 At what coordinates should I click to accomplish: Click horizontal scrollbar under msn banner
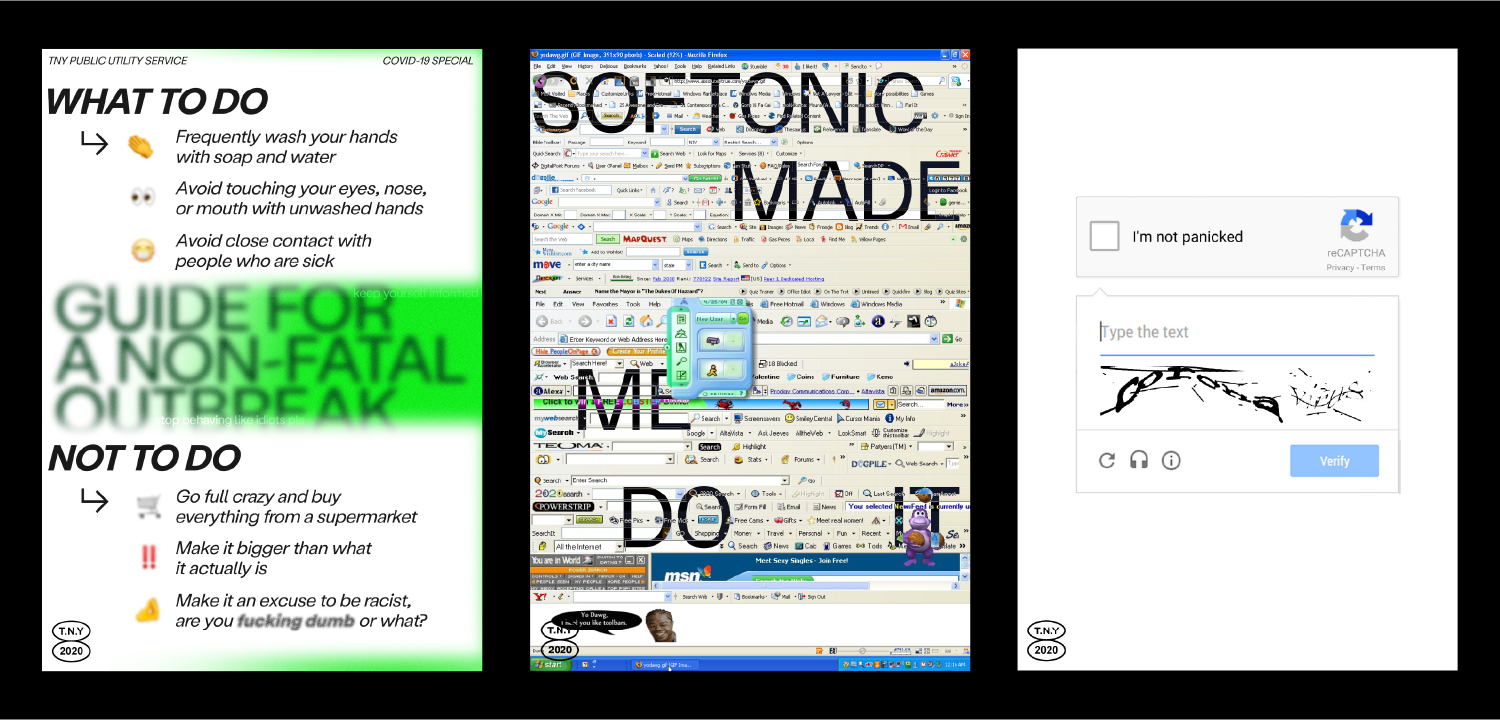806,586
